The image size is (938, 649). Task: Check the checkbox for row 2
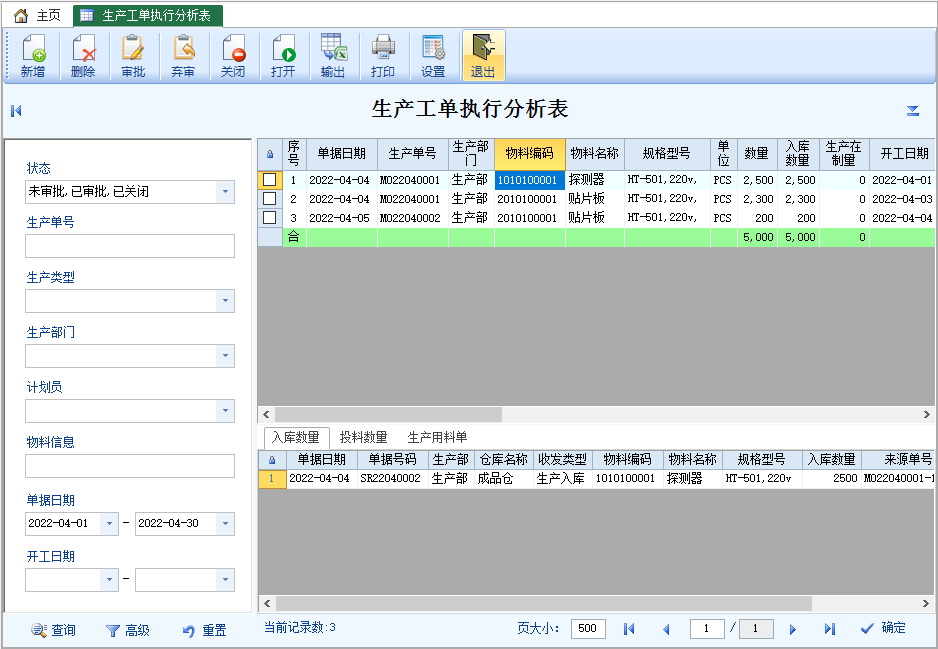[x=270, y=199]
